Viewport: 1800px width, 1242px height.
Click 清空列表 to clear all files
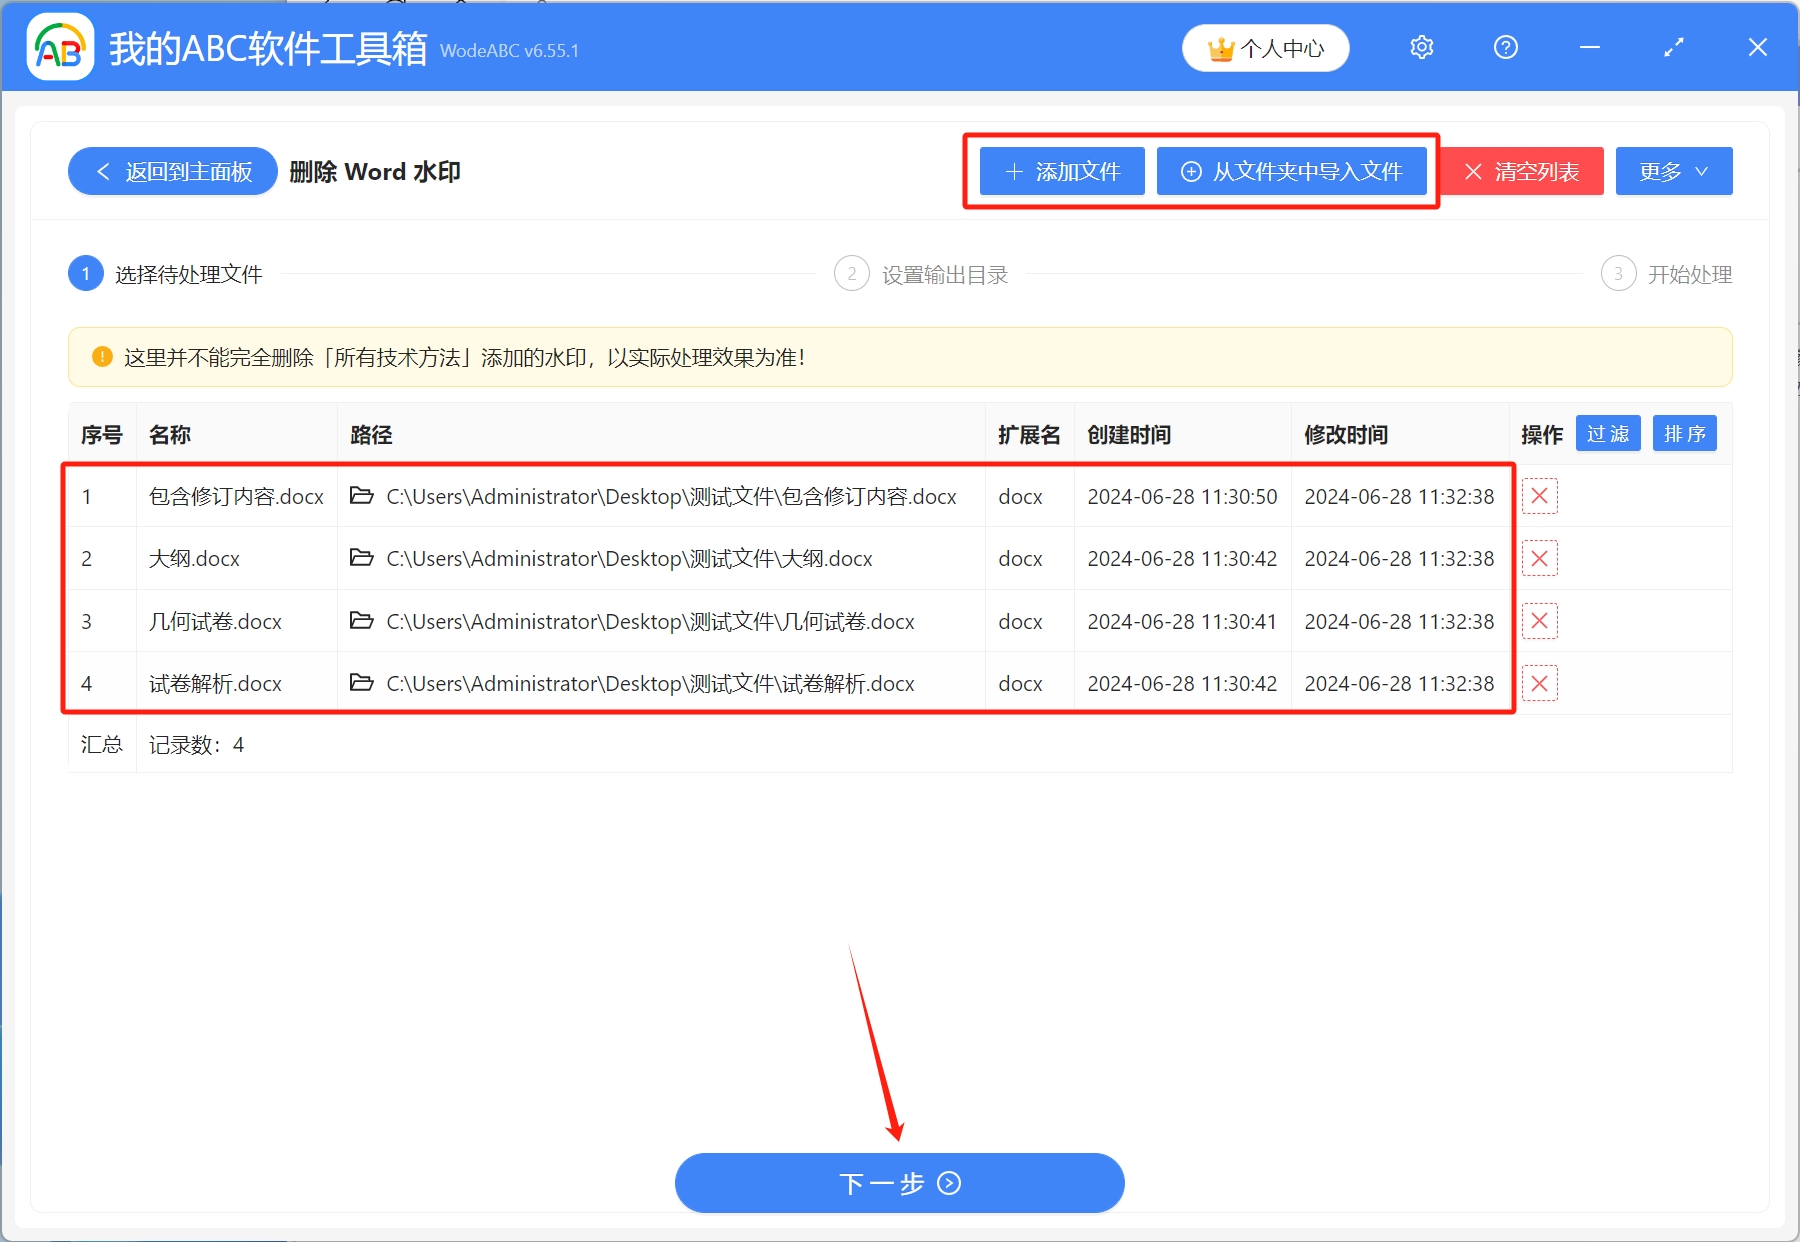[1521, 171]
